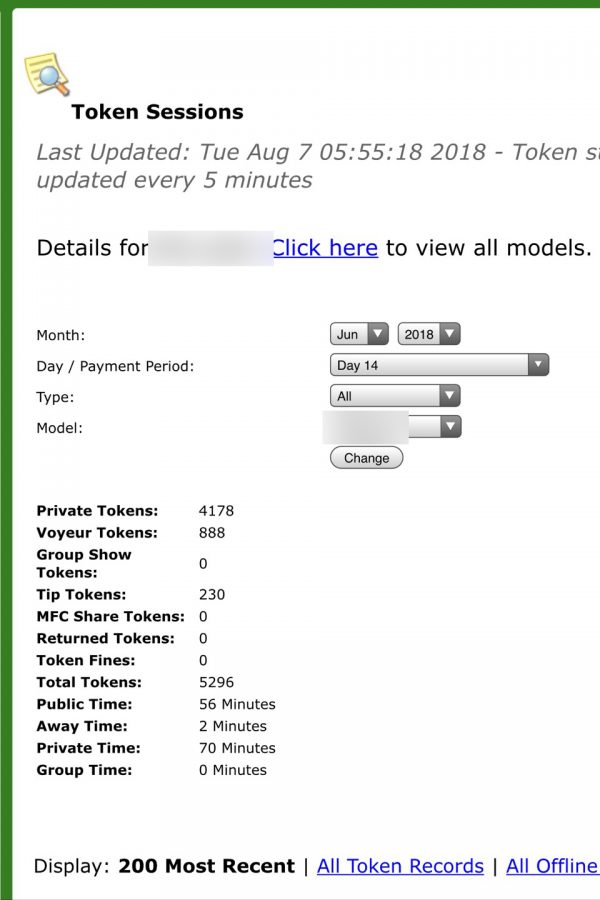Click the Month field label
Viewport: 600px width, 900px height.
61,335
